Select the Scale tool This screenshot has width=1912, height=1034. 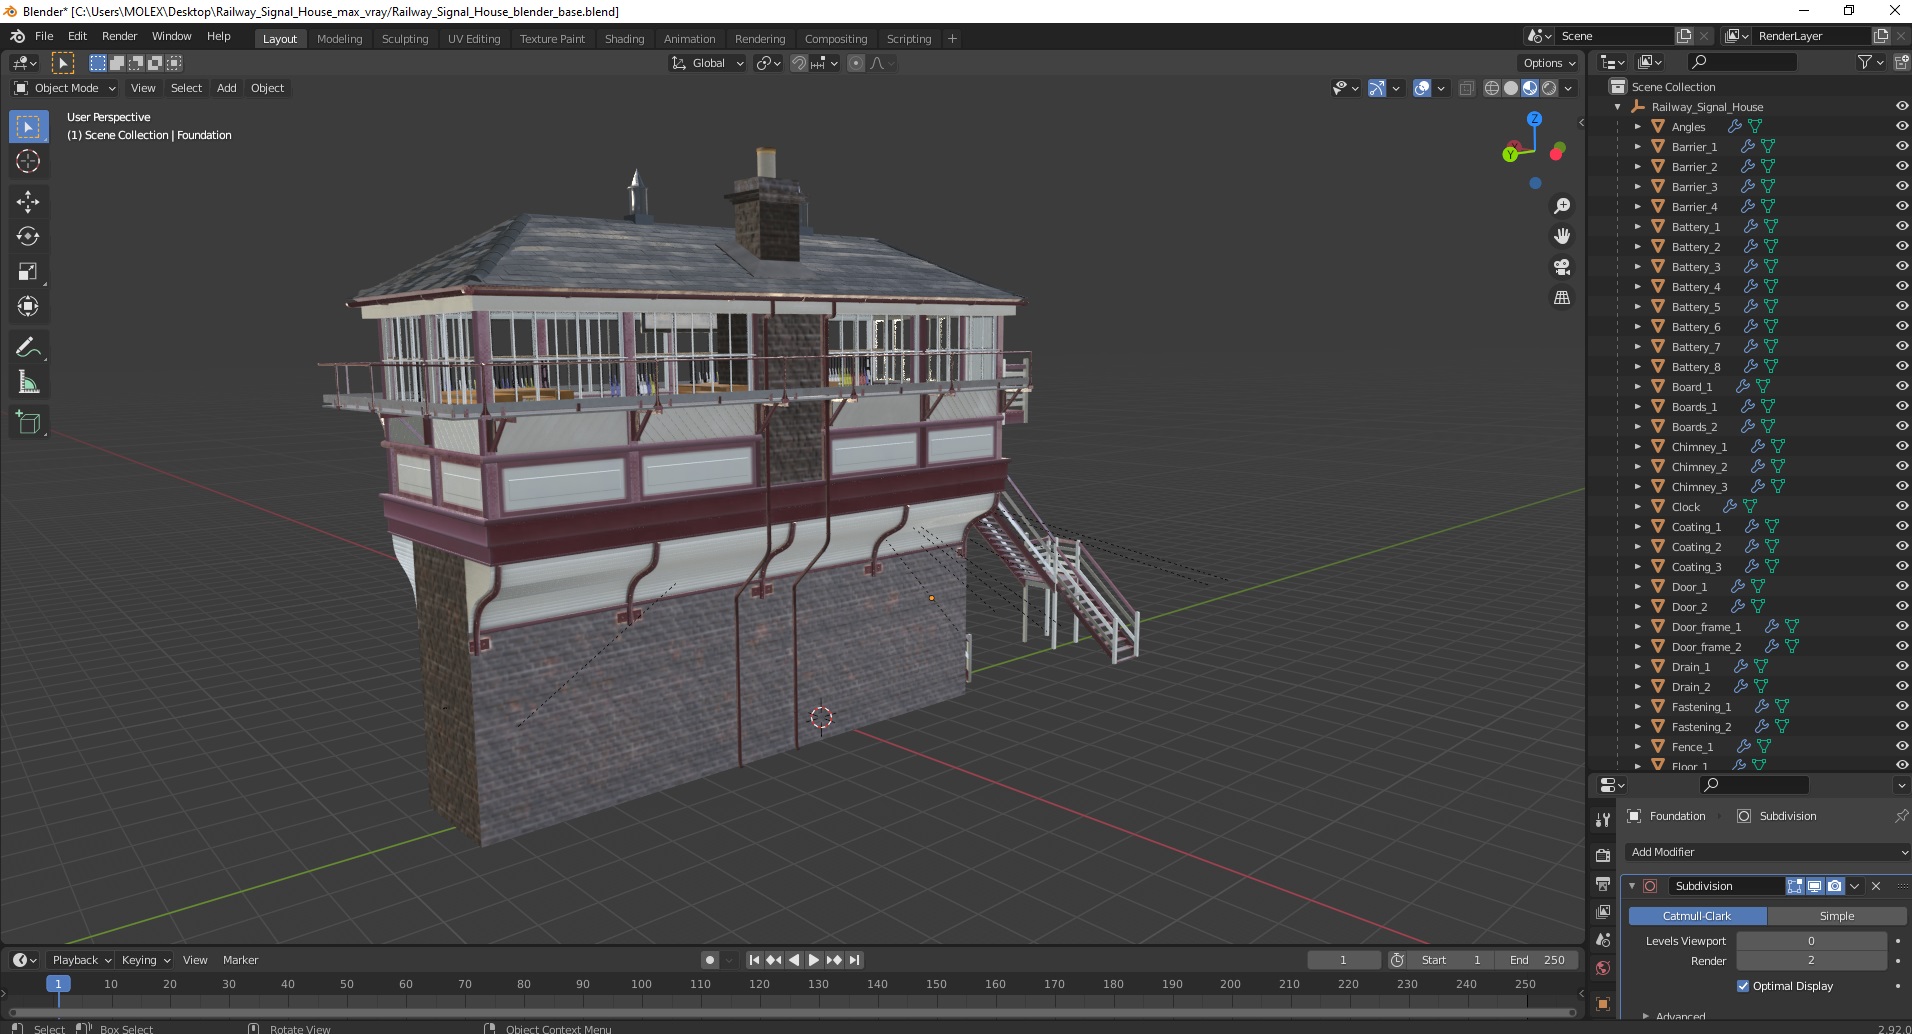pyautogui.click(x=28, y=272)
